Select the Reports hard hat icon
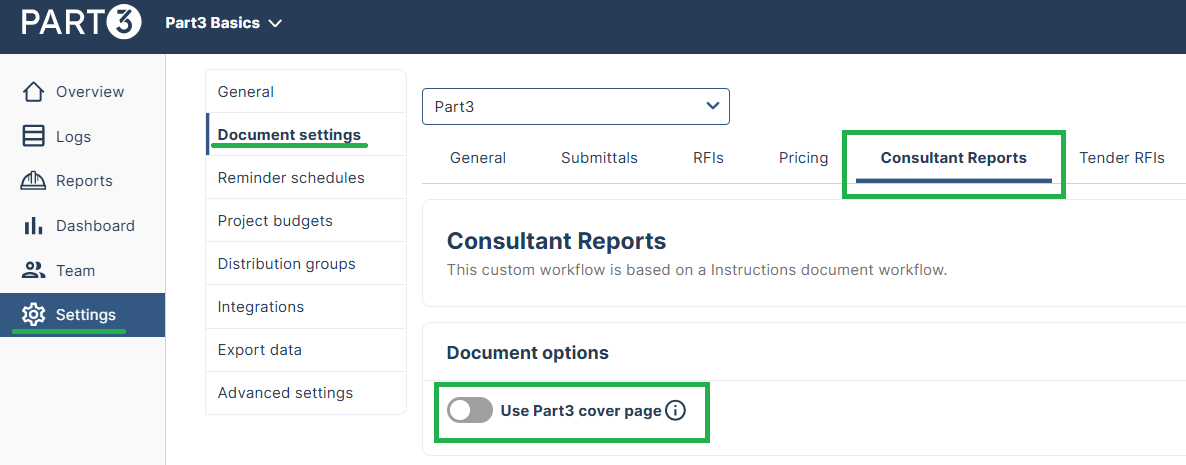Image resolution: width=1186 pixels, height=465 pixels. [x=33, y=181]
